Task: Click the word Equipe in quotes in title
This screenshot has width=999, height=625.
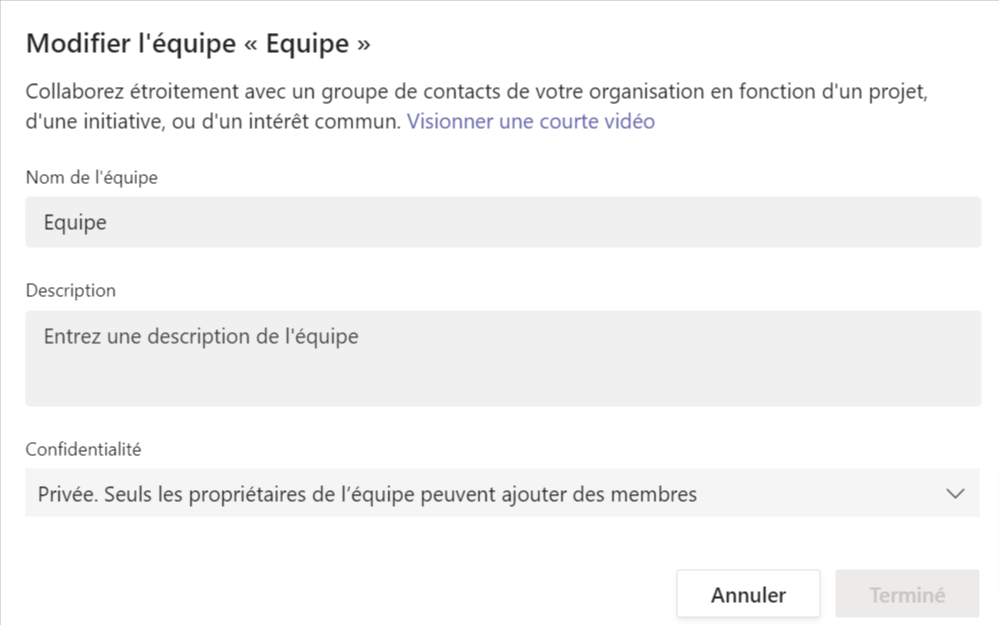Action: point(307,43)
